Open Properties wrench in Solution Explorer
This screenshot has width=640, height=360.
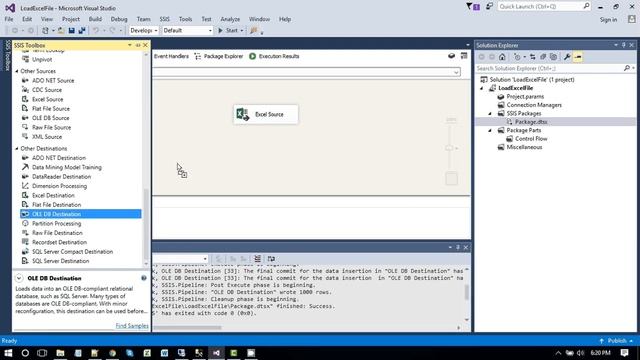click(567, 57)
